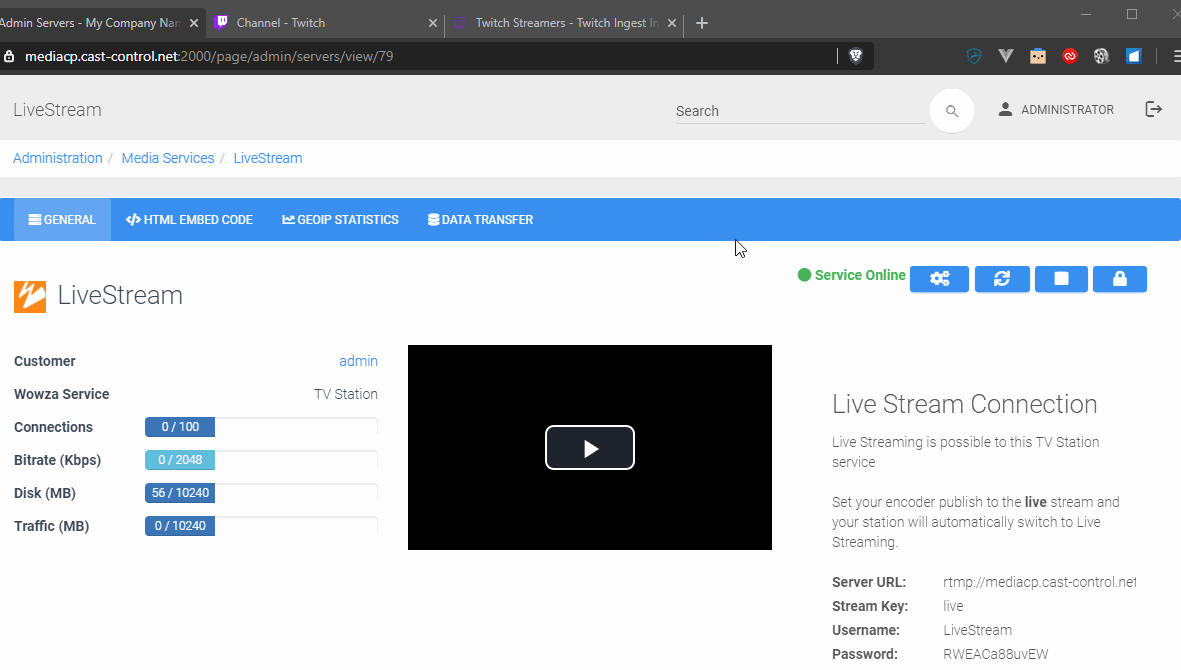Stop the service with the square button
This screenshot has height=670, width=1181.
1061,279
